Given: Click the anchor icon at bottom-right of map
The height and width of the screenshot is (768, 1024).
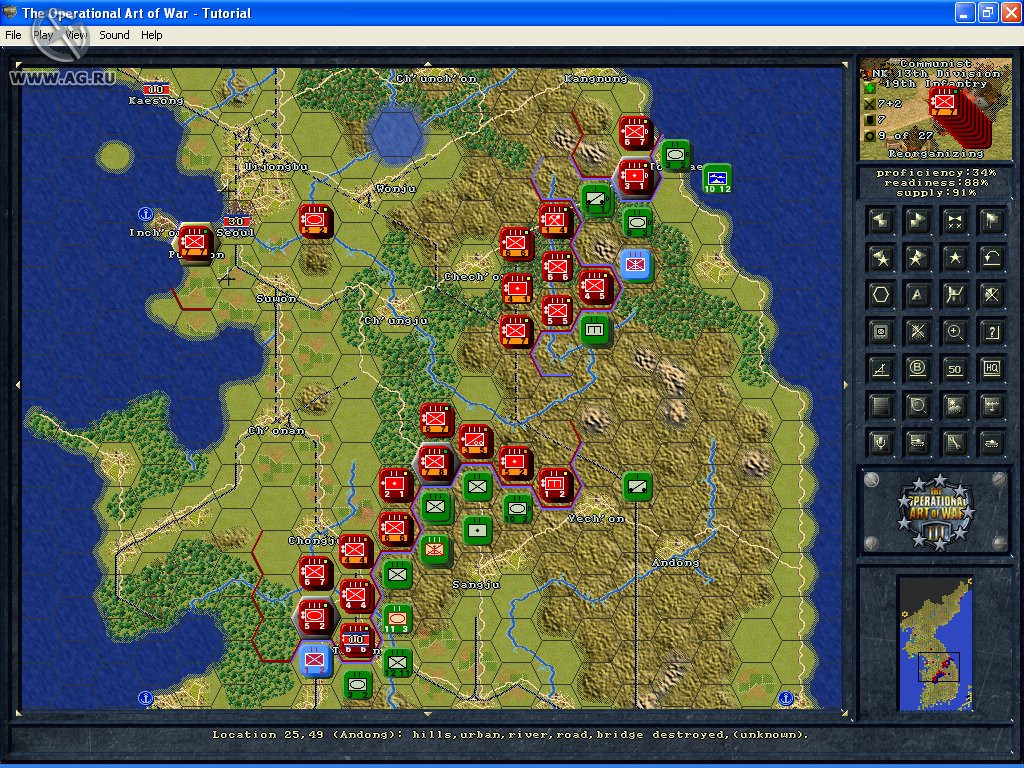Looking at the screenshot, I should point(786,698).
